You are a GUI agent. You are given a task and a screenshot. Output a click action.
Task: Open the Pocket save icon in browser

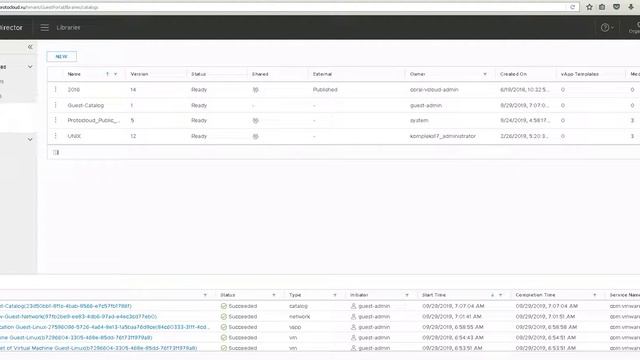point(617,7)
